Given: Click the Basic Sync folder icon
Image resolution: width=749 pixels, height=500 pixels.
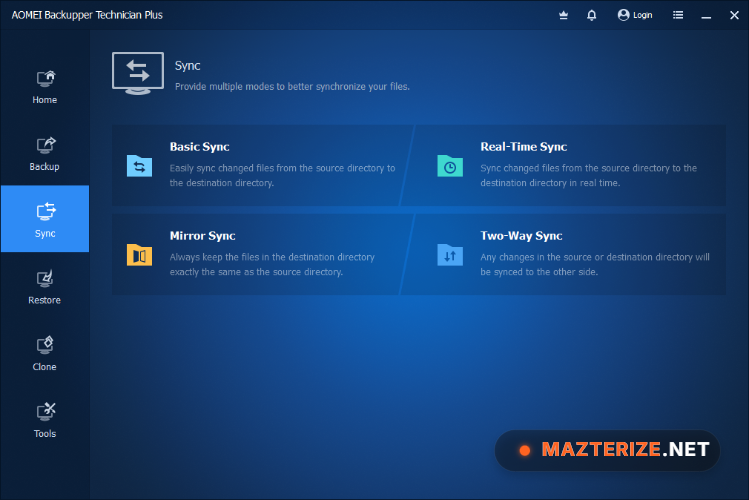Looking at the screenshot, I should click(139, 166).
